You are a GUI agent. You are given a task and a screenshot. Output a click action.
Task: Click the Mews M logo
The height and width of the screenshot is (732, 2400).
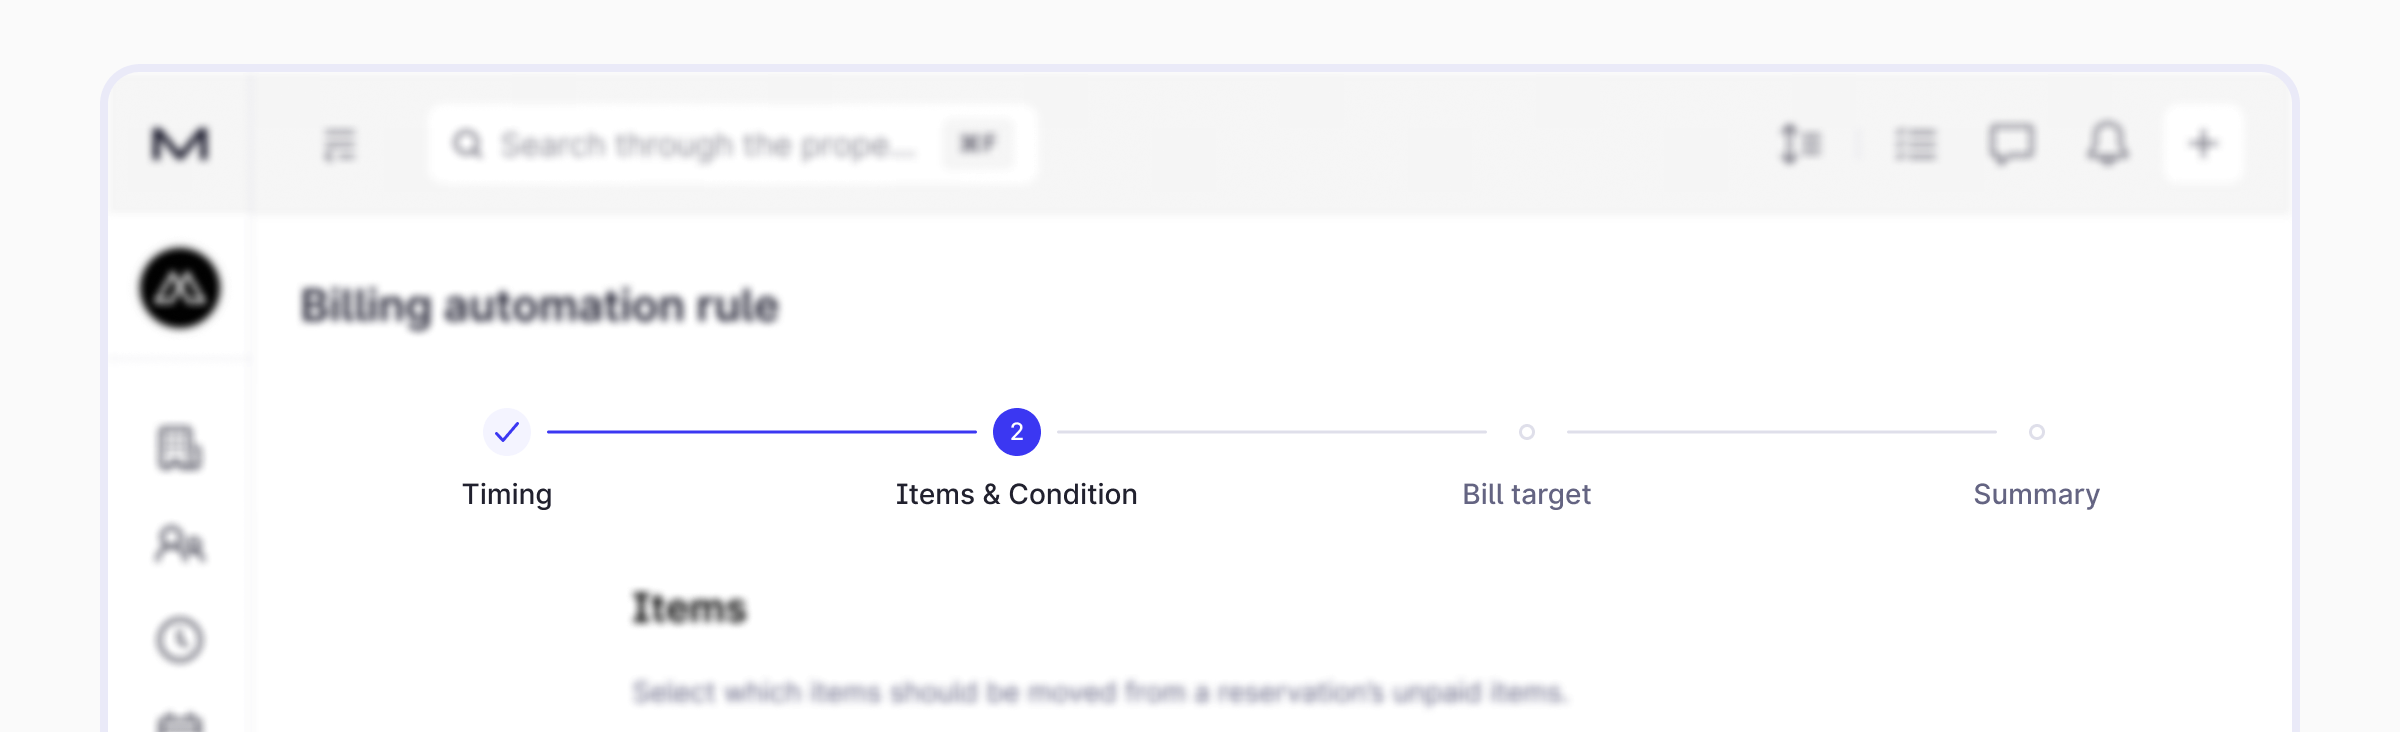180,145
